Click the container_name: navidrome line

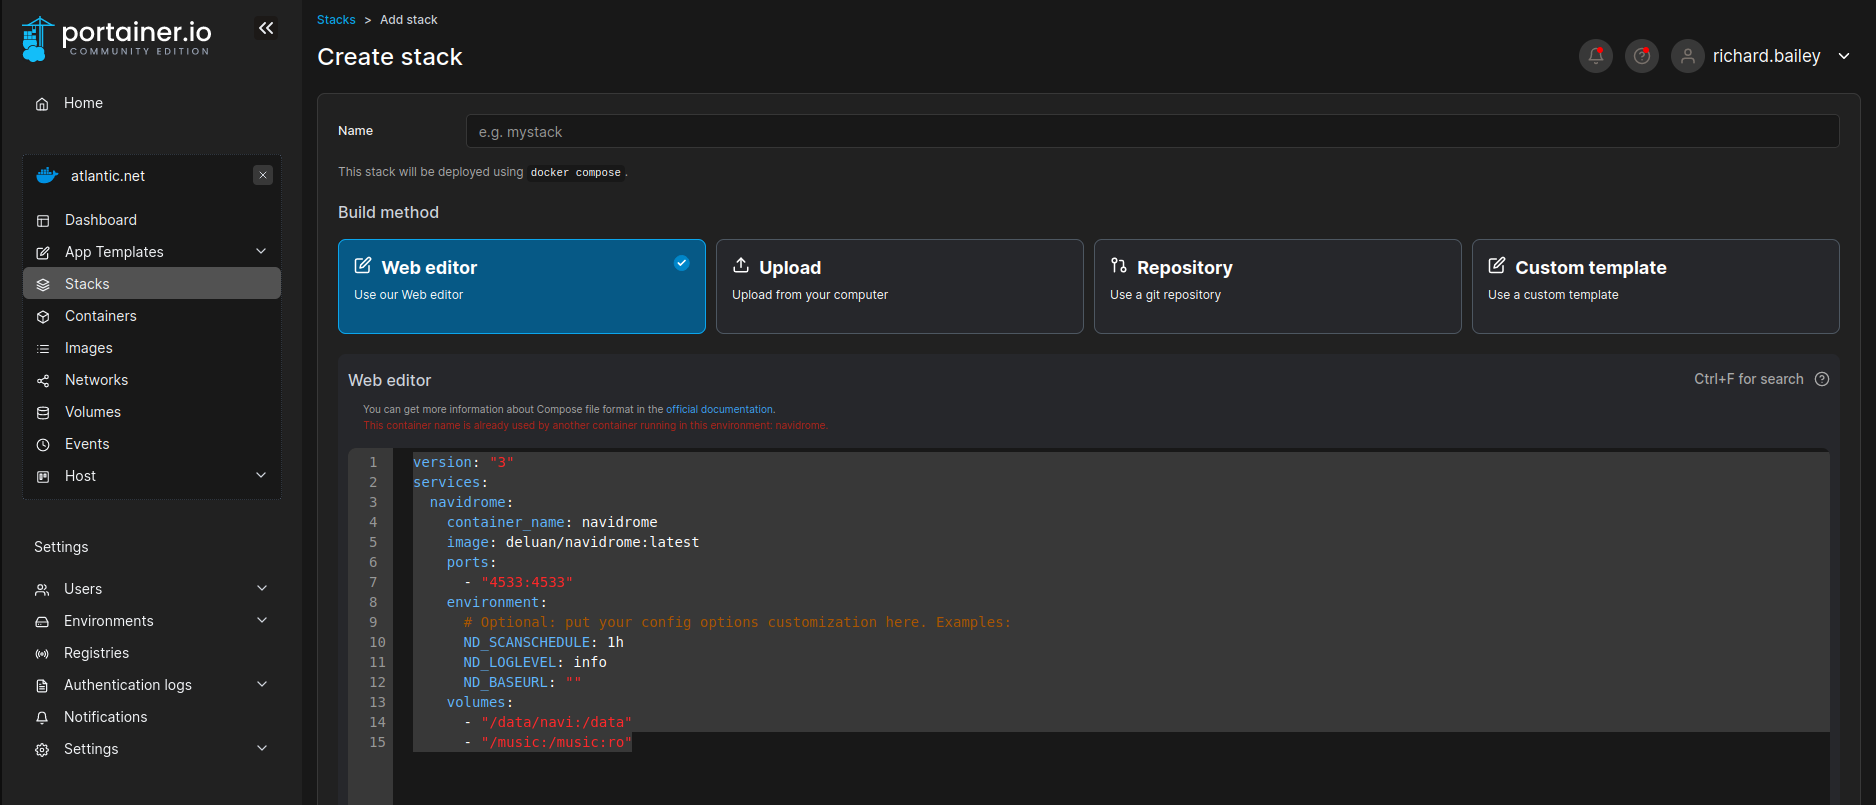(x=552, y=522)
